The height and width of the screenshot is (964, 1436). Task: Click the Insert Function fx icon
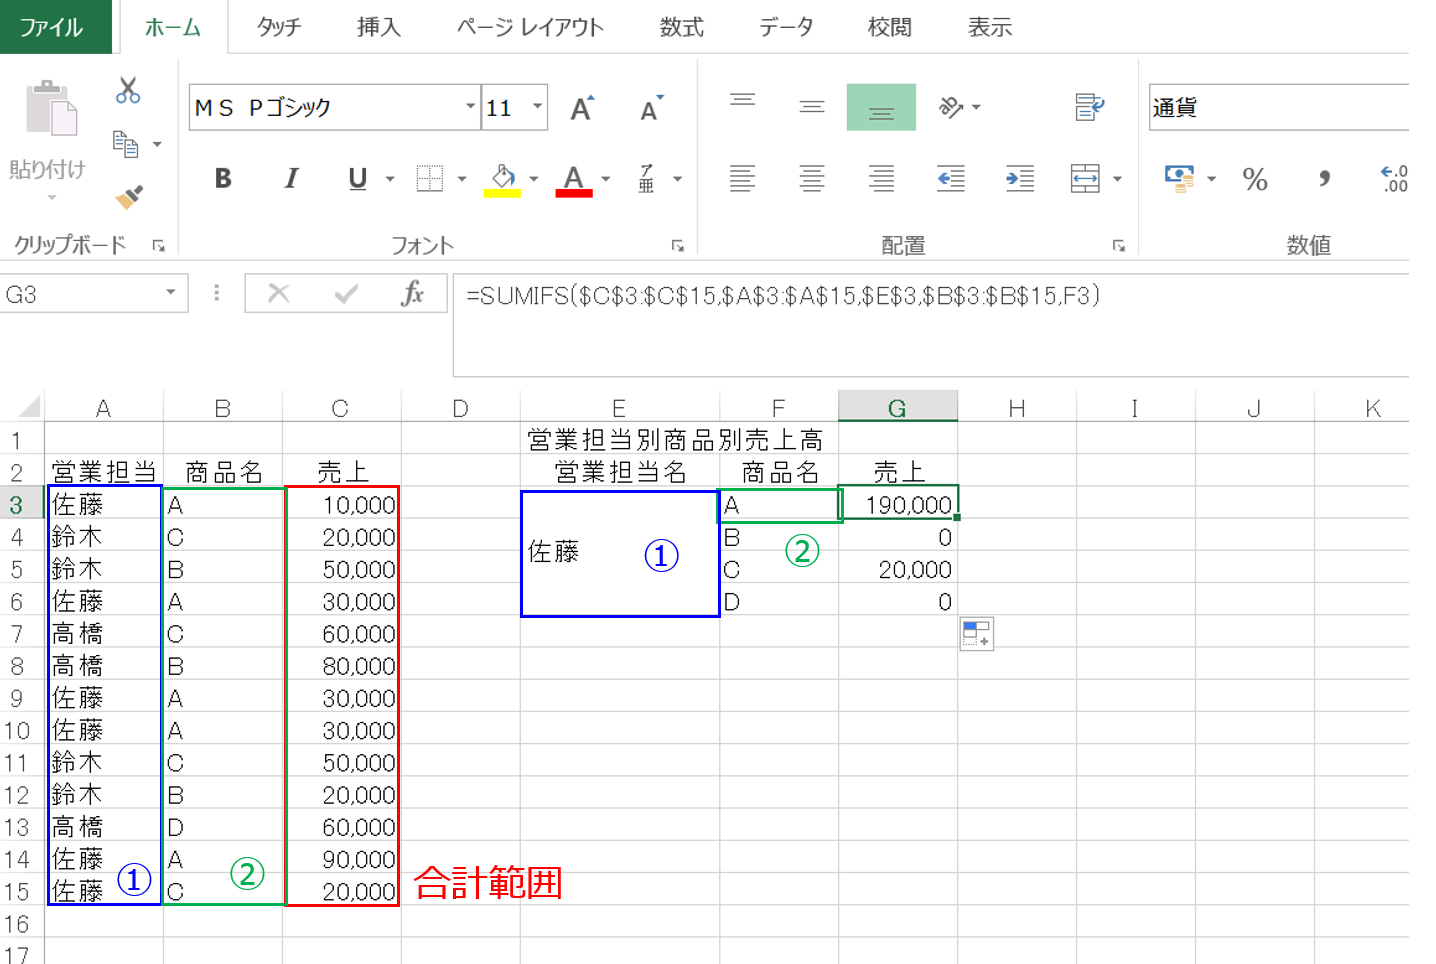(412, 294)
